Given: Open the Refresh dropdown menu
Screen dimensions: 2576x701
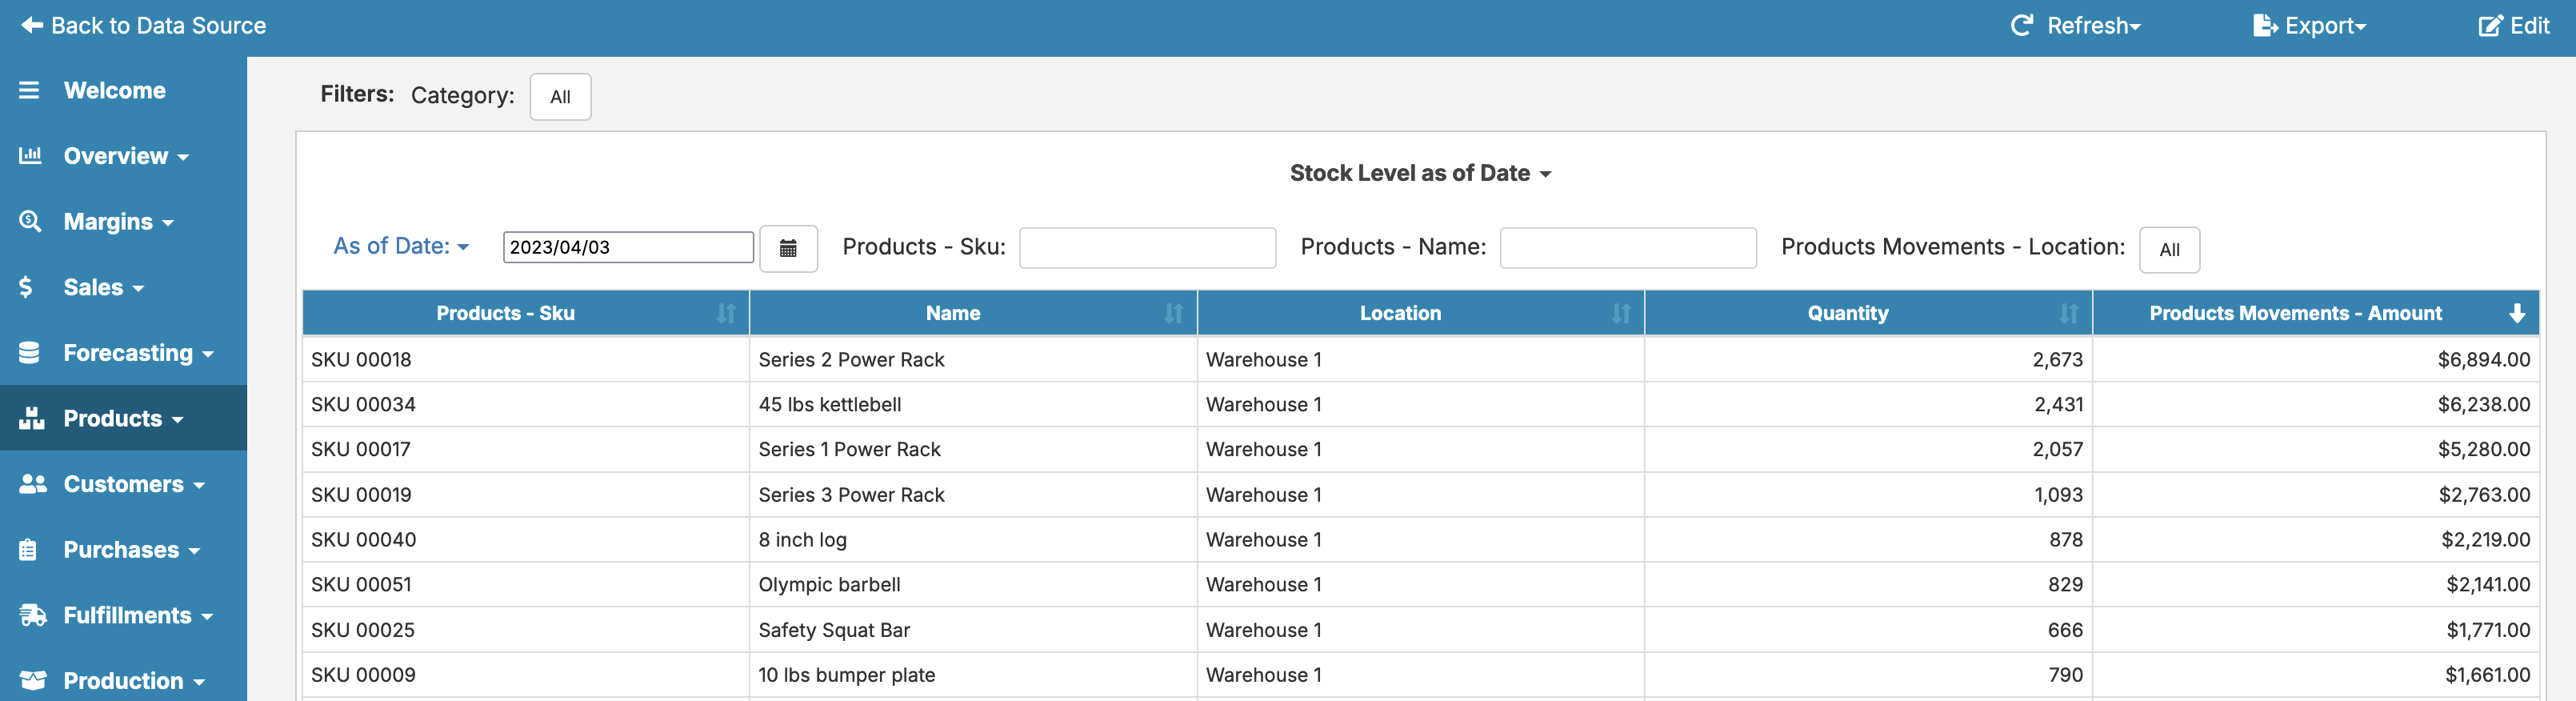Looking at the screenshot, I should (x=2075, y=25).
